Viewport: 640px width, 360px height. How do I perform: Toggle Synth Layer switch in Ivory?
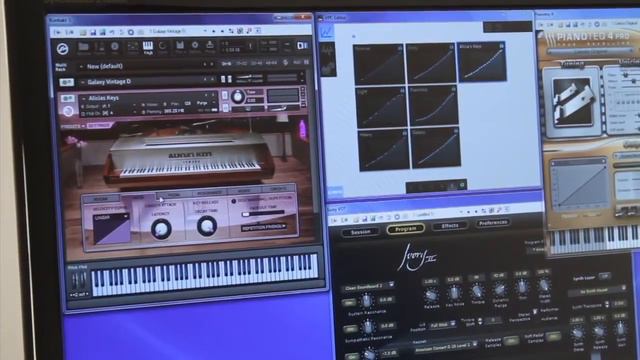click(x=604, y=276)
